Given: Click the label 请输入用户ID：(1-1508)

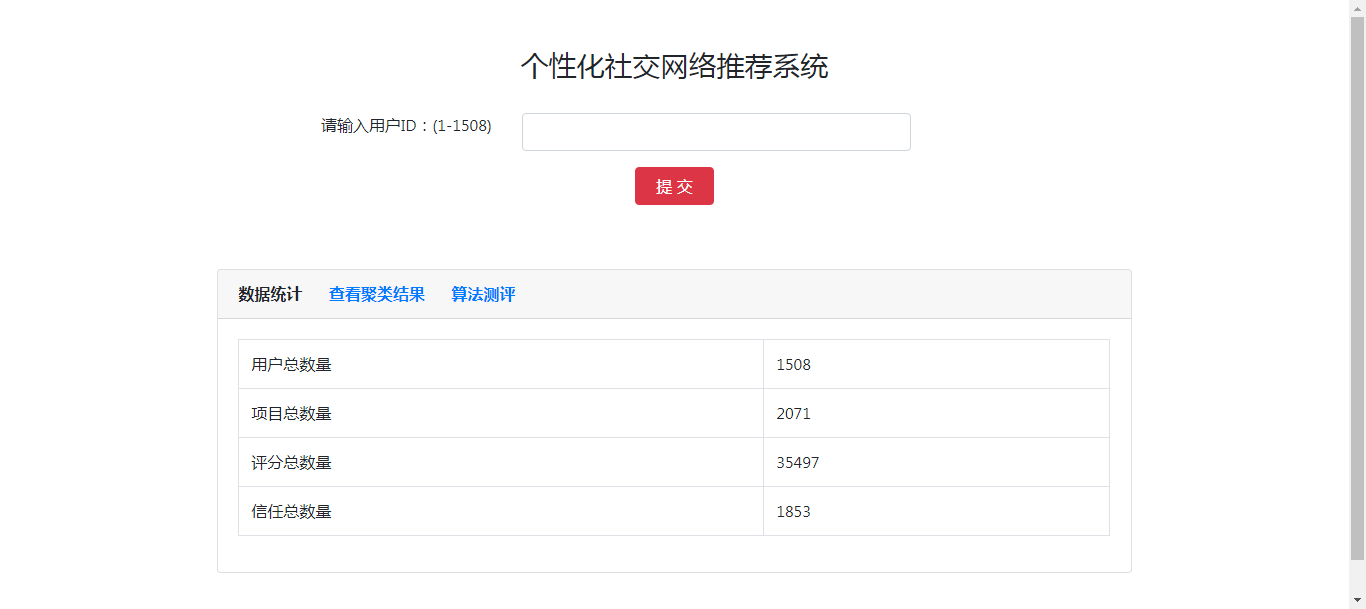Looking at the screenshot, I should pyautogui.click(x=406, y=126).
